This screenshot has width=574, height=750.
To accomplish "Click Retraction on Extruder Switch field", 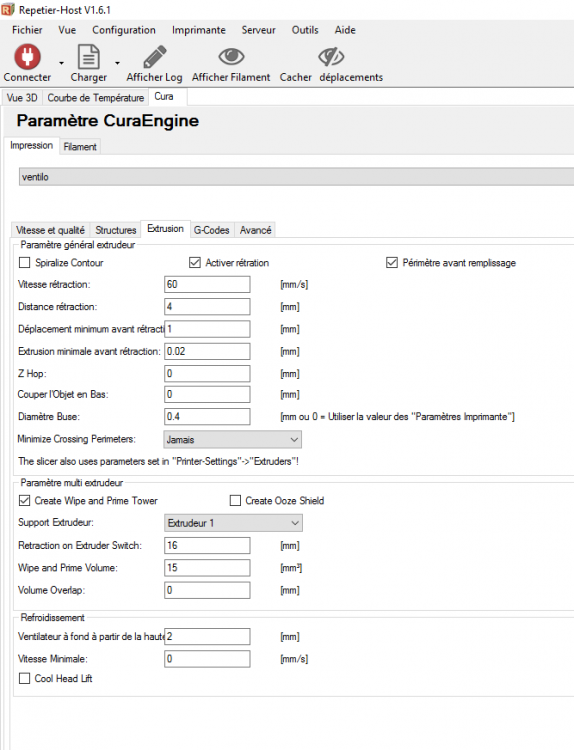I will pyautogui.click(x=207, y=545).
